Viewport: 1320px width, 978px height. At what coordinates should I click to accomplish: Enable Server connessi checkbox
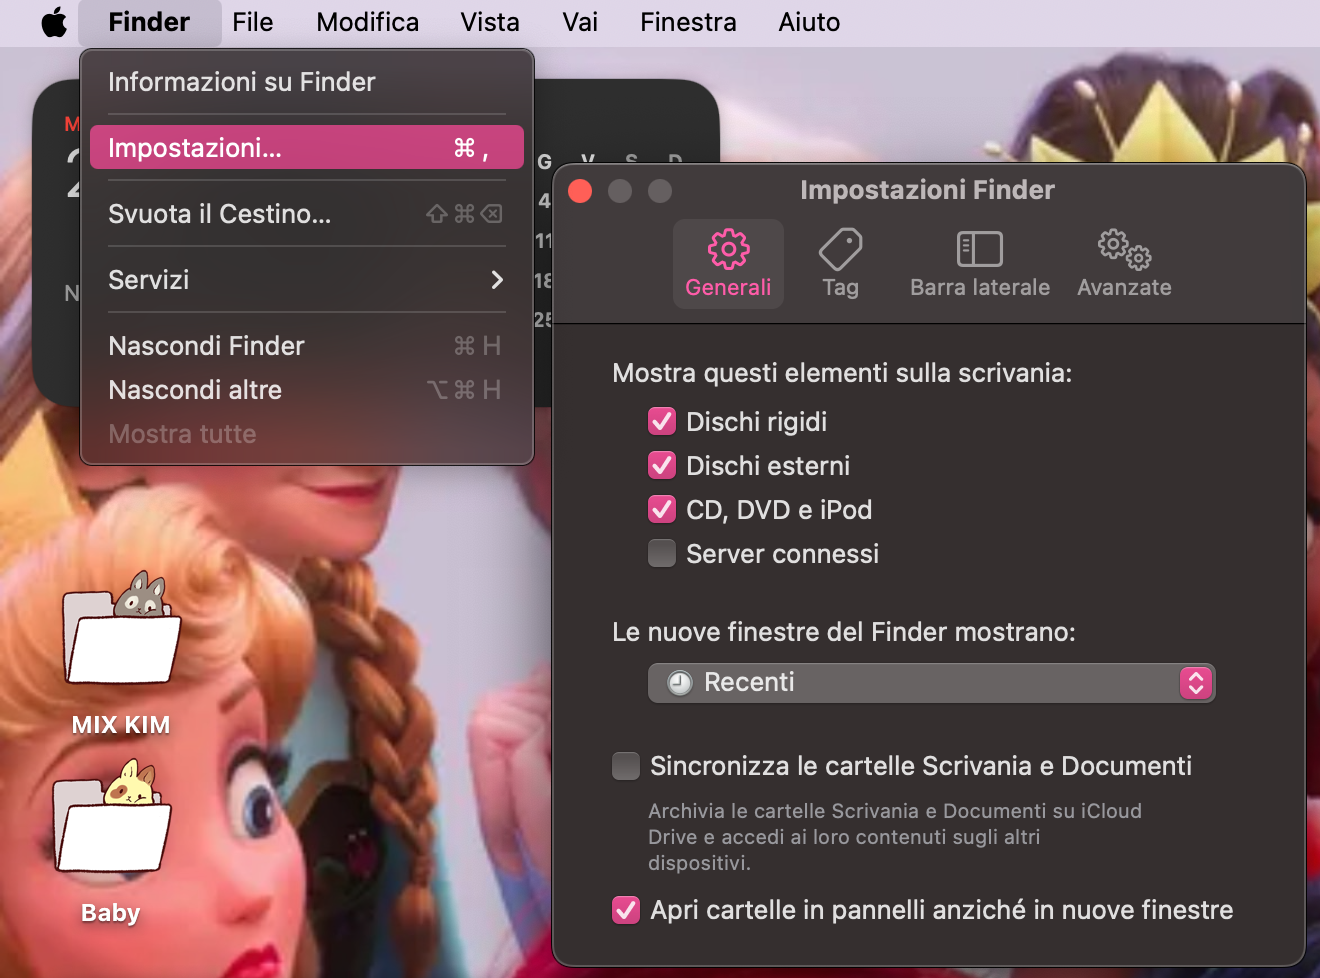pyautogui.click(x=662, y=554)
